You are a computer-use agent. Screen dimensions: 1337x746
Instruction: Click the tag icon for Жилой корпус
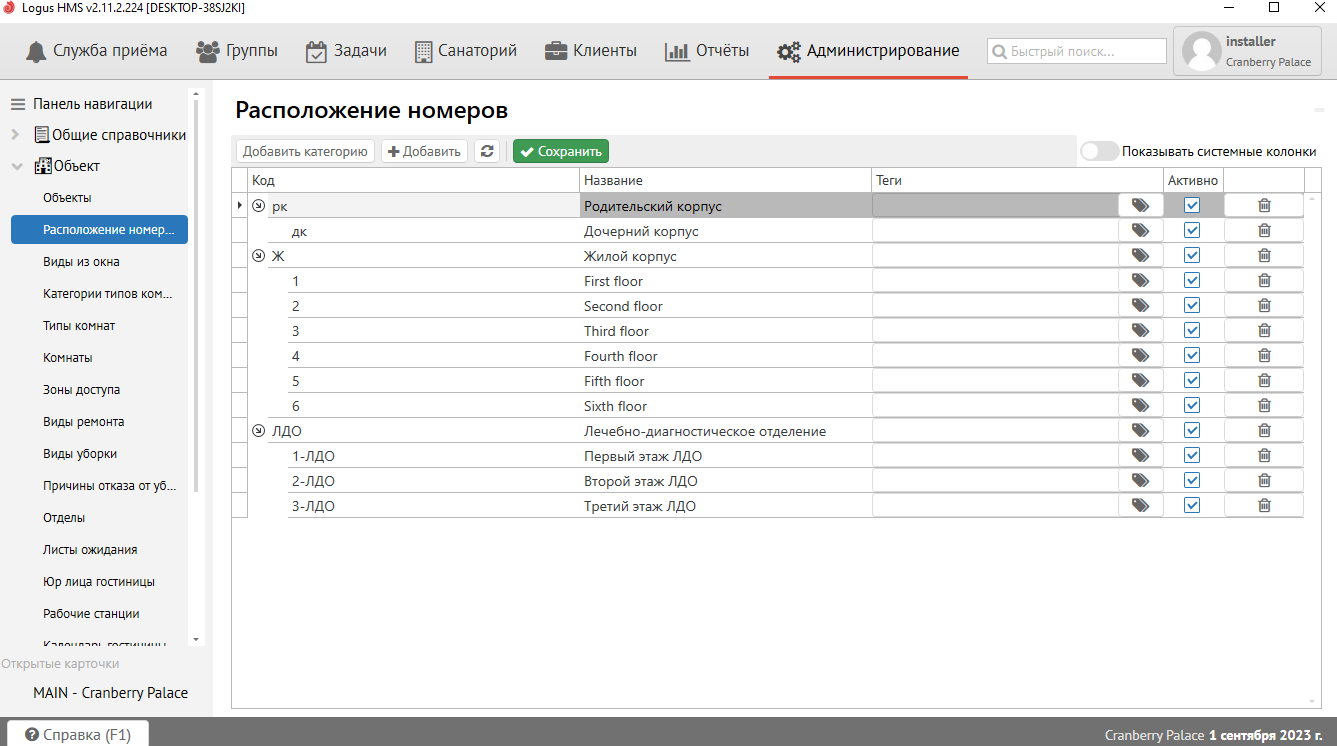pos(1140,255)
